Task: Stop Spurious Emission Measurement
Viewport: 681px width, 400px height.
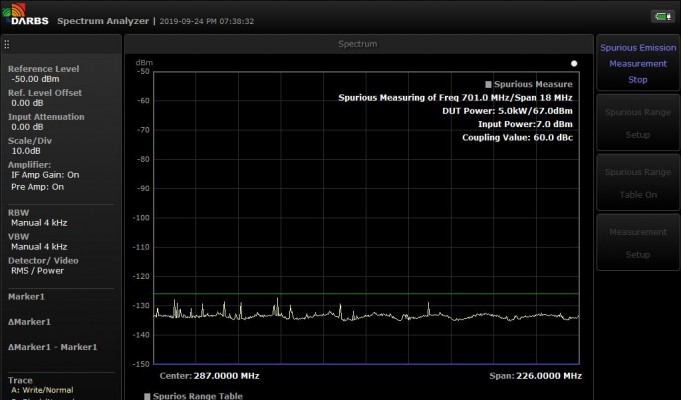Action: [x=638, y=63]
